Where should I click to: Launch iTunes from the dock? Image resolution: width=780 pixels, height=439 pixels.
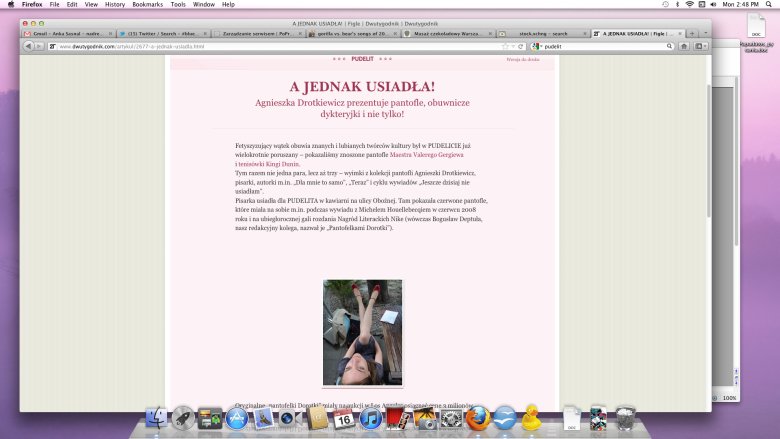tap(371, 418)
